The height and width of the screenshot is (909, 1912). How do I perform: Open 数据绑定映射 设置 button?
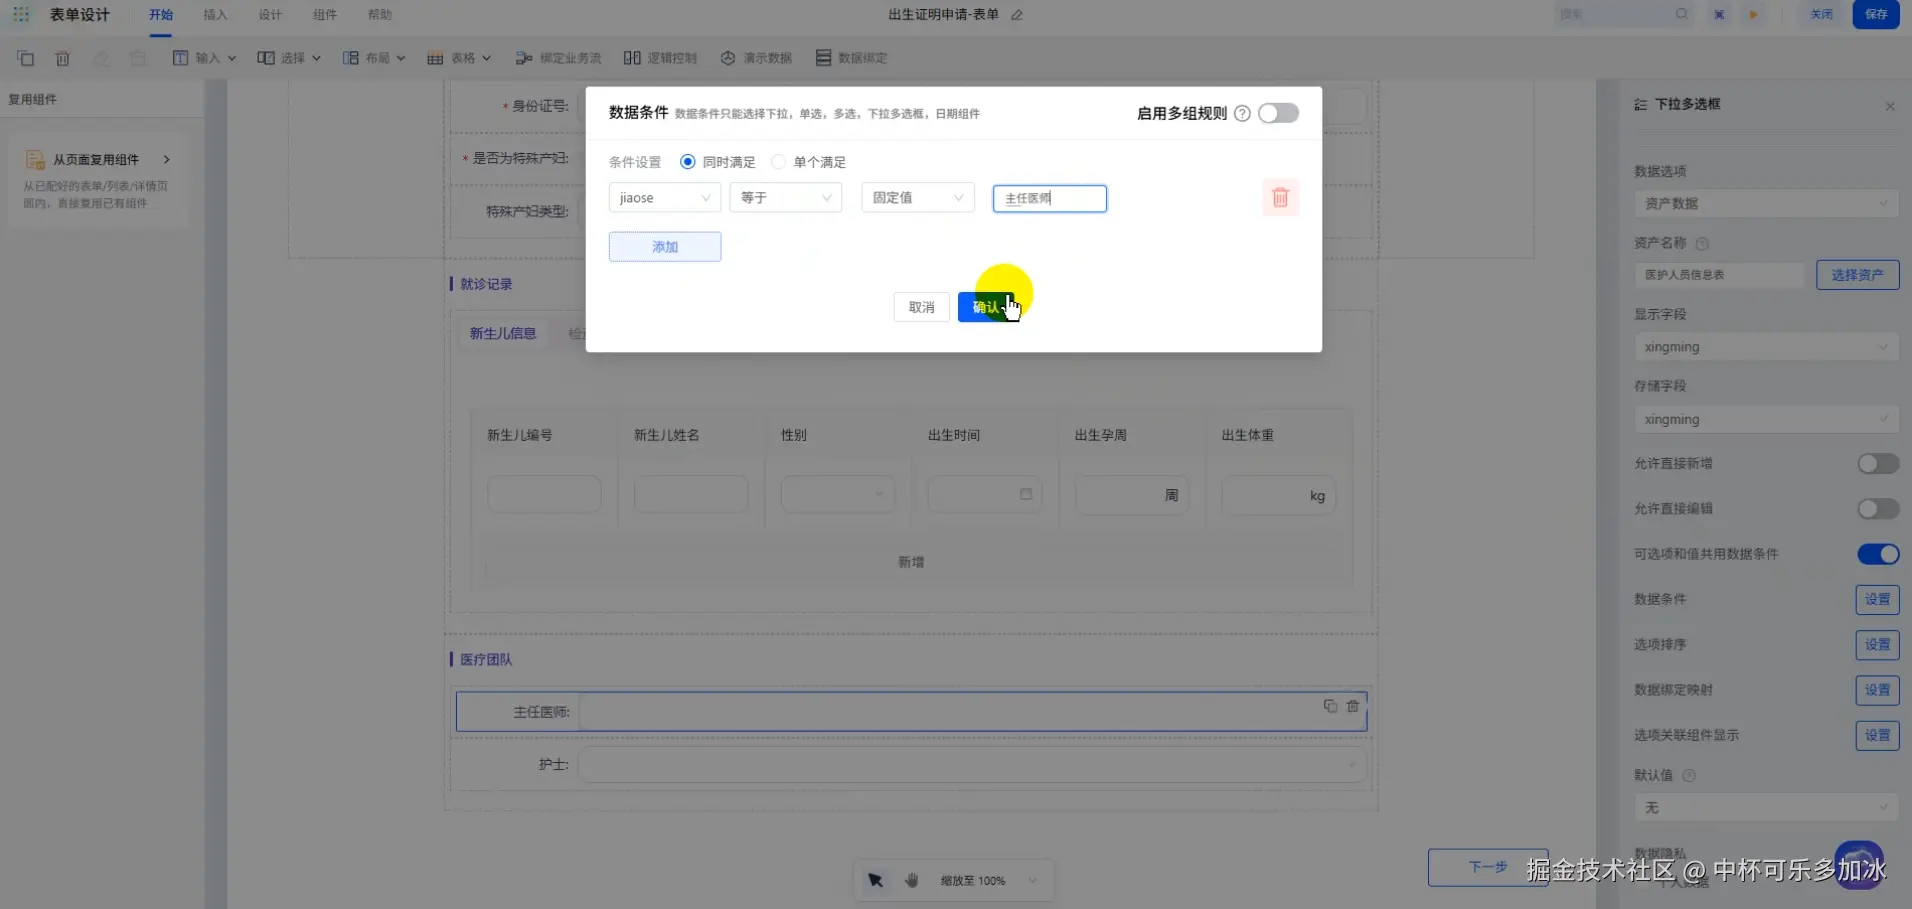coord(1877,690)
